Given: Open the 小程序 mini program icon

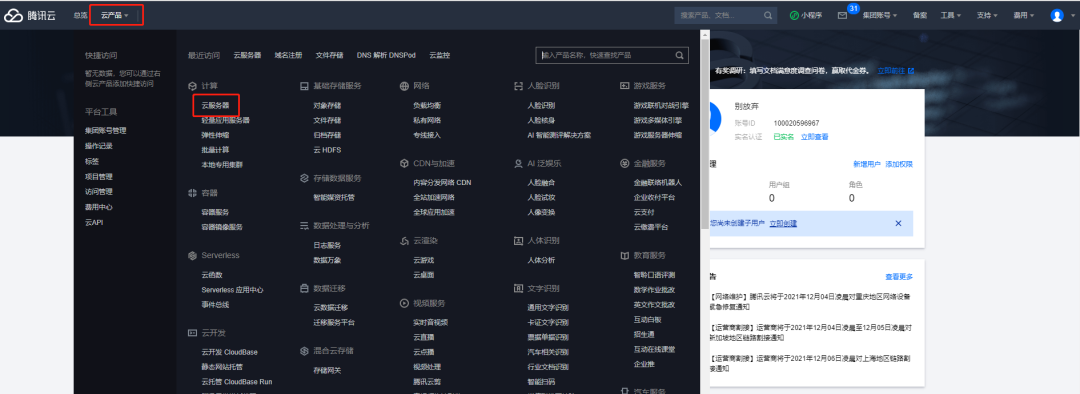Looking at the screenshot, I should 794,15.
